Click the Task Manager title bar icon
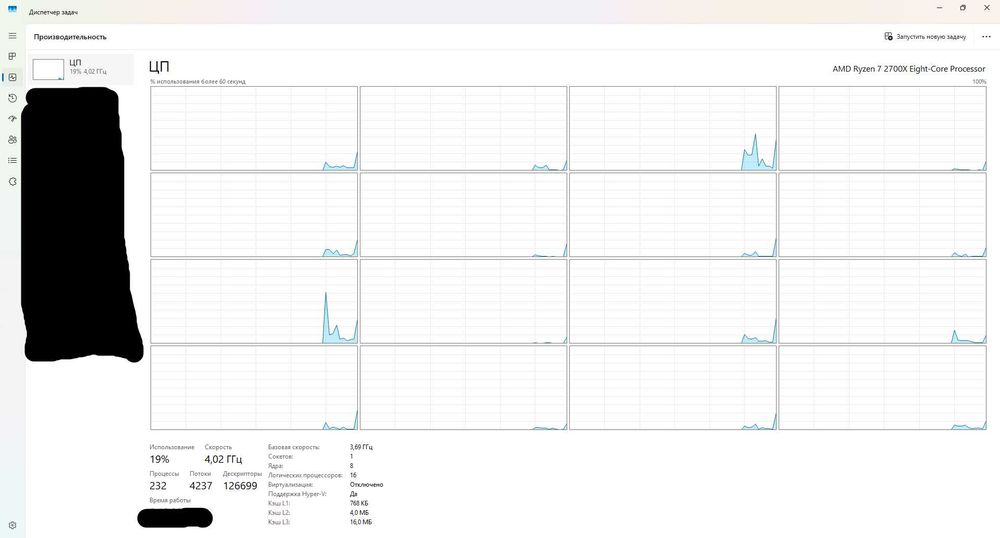Viewport: 1000px width, 538px height. 12,10
